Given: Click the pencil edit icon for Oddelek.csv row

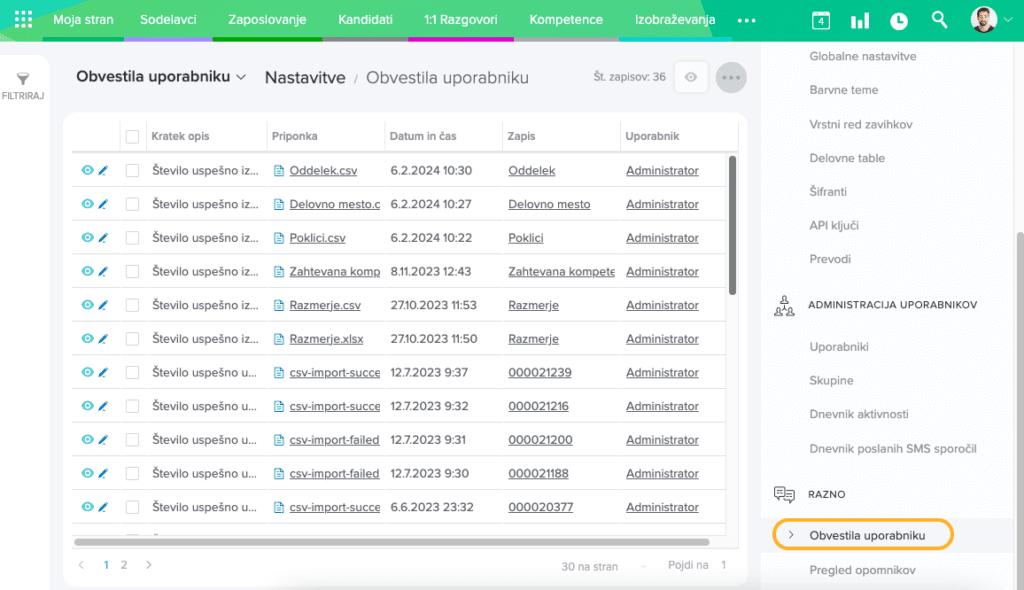Looking at the screenshot, I should [102, 171].
